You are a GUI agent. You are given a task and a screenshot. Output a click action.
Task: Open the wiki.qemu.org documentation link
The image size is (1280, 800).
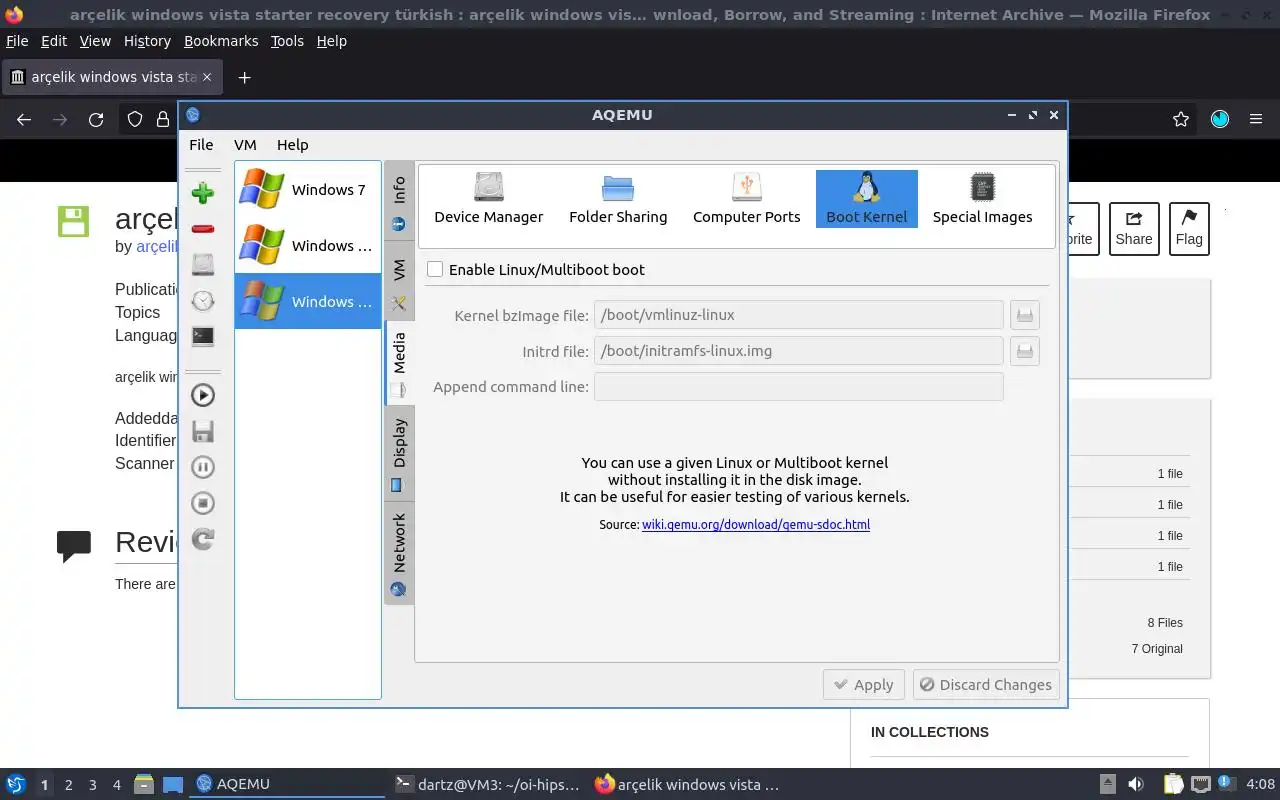tap(756, 524)
